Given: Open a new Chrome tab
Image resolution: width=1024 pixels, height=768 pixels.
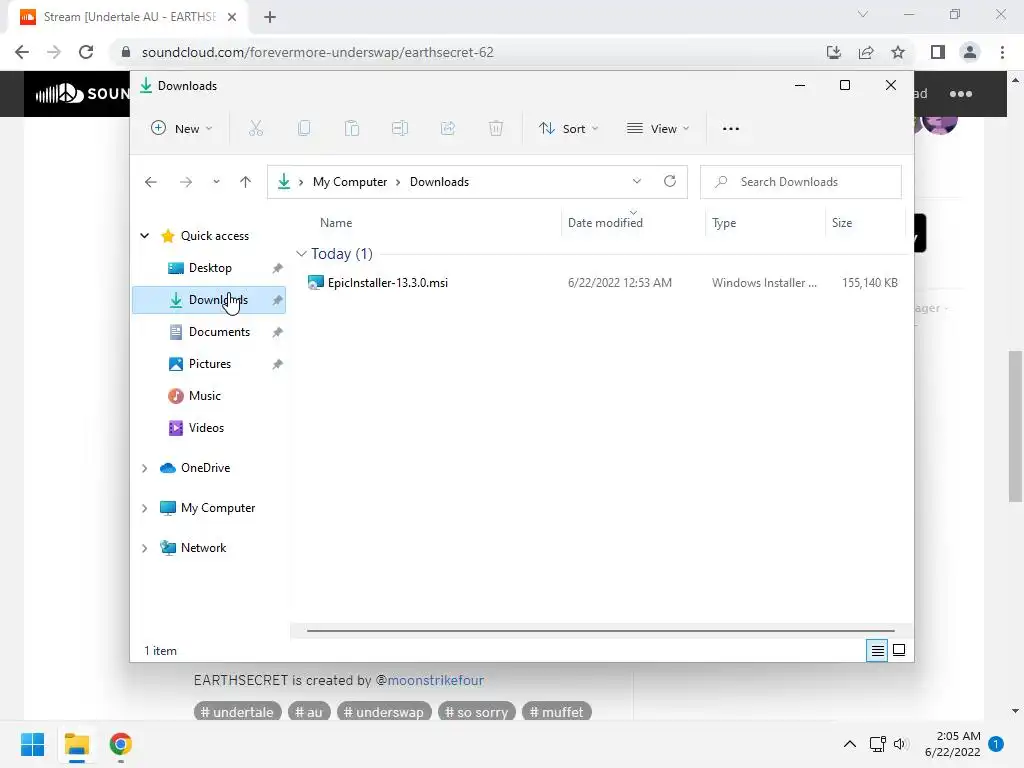Looking at the screenshot, I should (x=270, y=17).
